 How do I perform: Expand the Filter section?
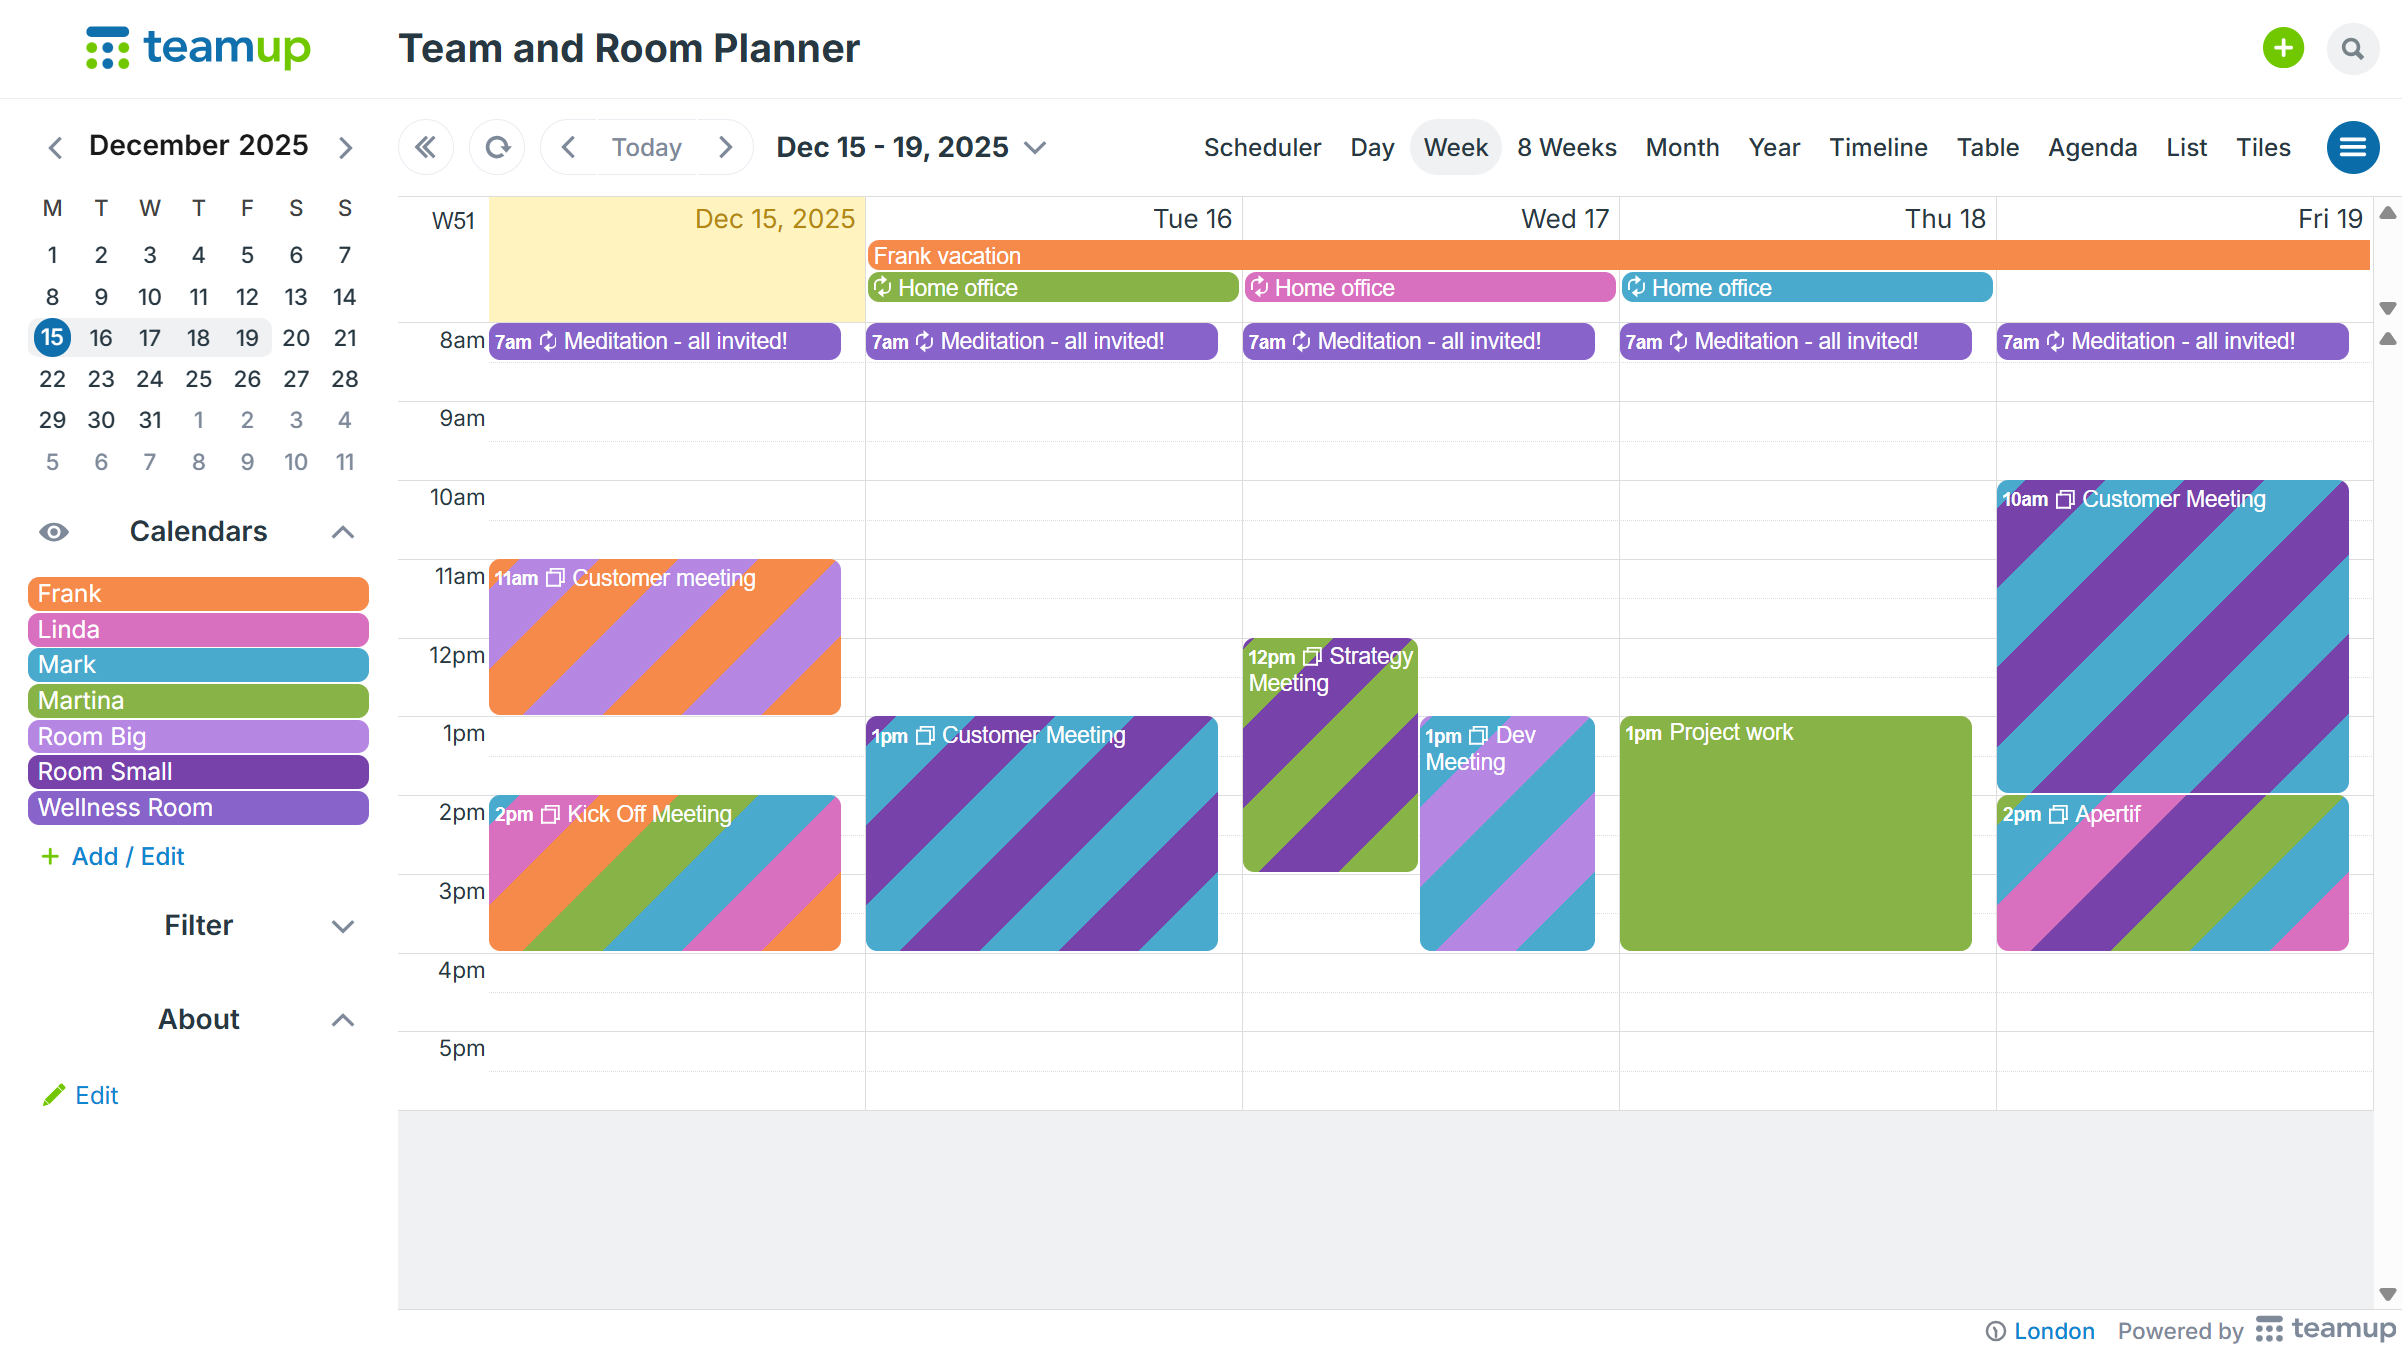(342, 926)
